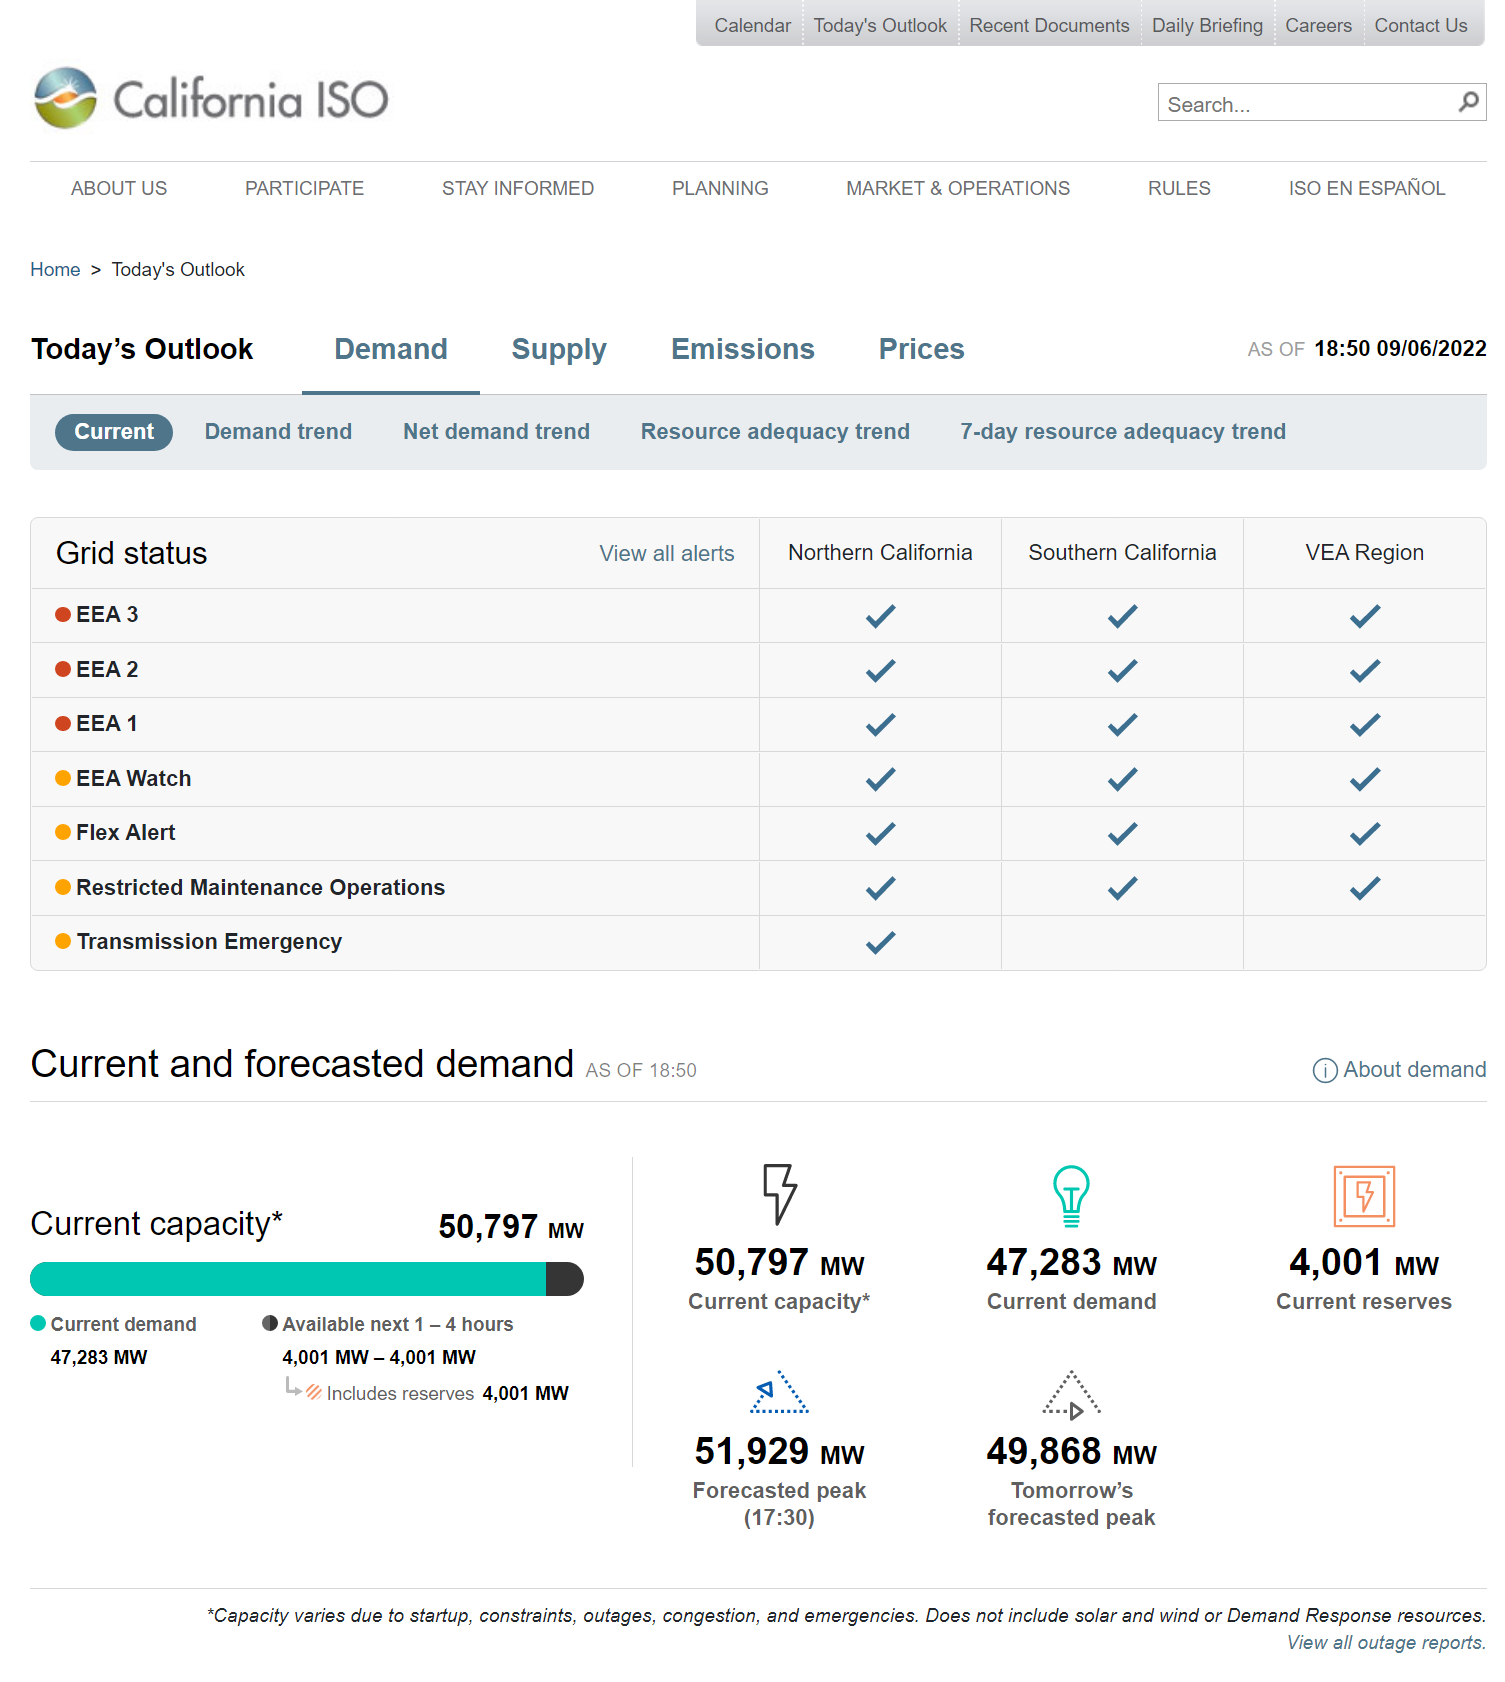Click the lightbulb current demand icon
1505x1682 pixels.
point(1071,1196)
